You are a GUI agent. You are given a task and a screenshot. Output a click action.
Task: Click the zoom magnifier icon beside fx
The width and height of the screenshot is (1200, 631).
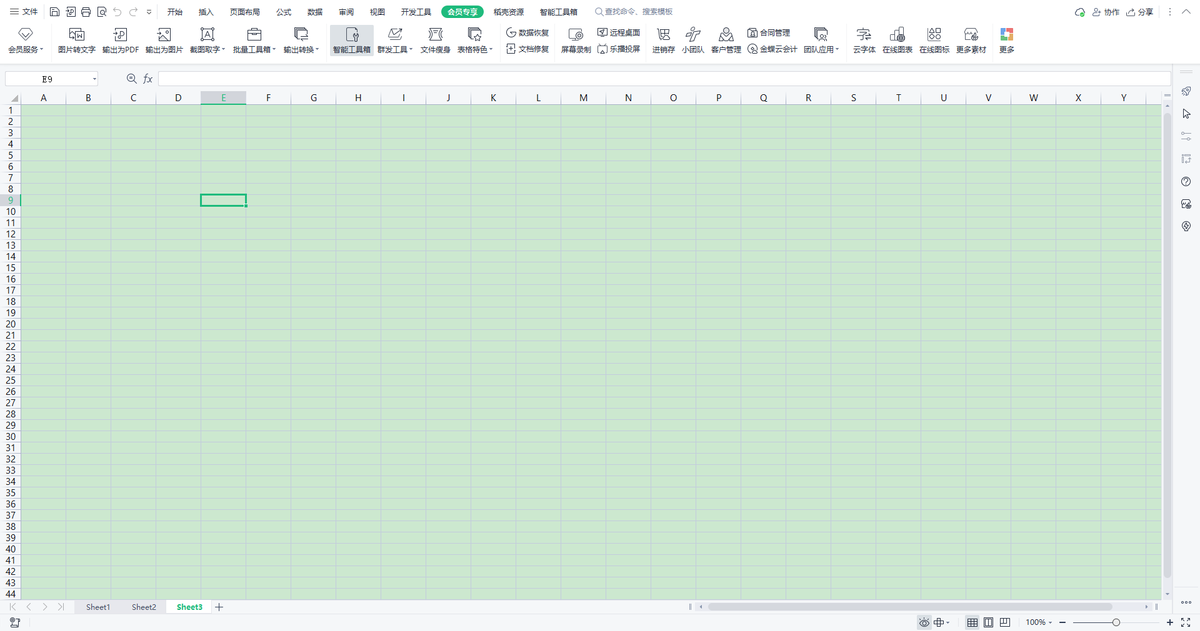pos(131,78)
